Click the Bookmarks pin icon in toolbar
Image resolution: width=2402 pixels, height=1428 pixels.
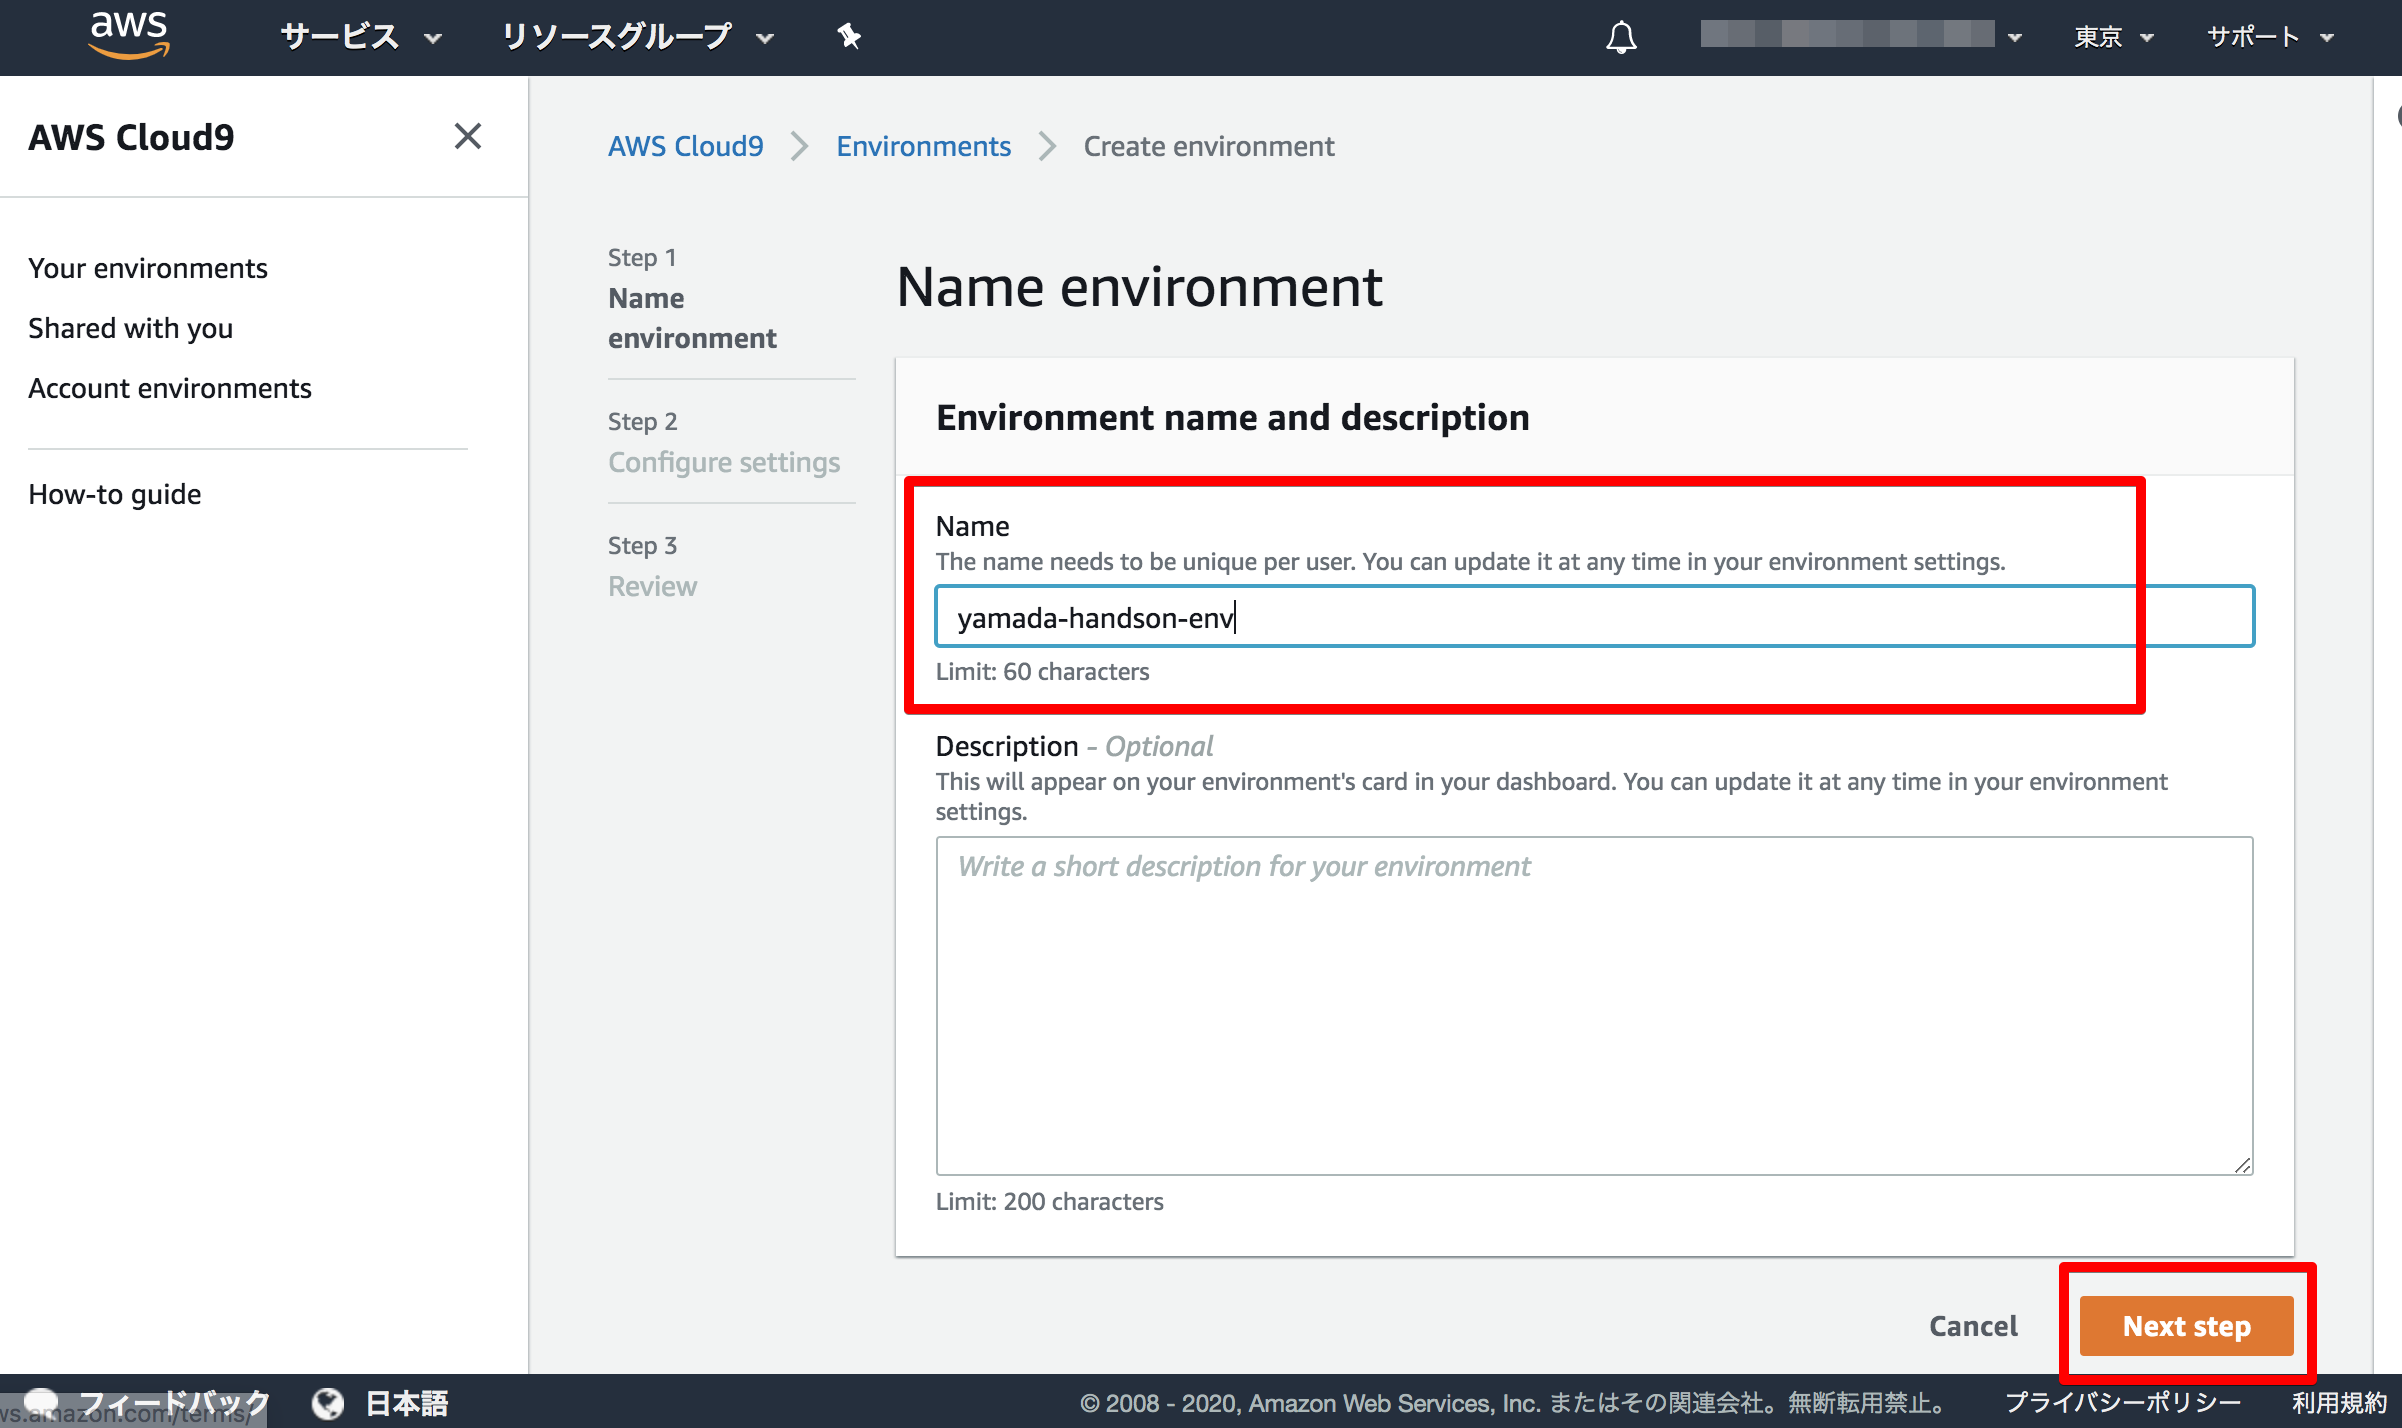click(850, 32)
